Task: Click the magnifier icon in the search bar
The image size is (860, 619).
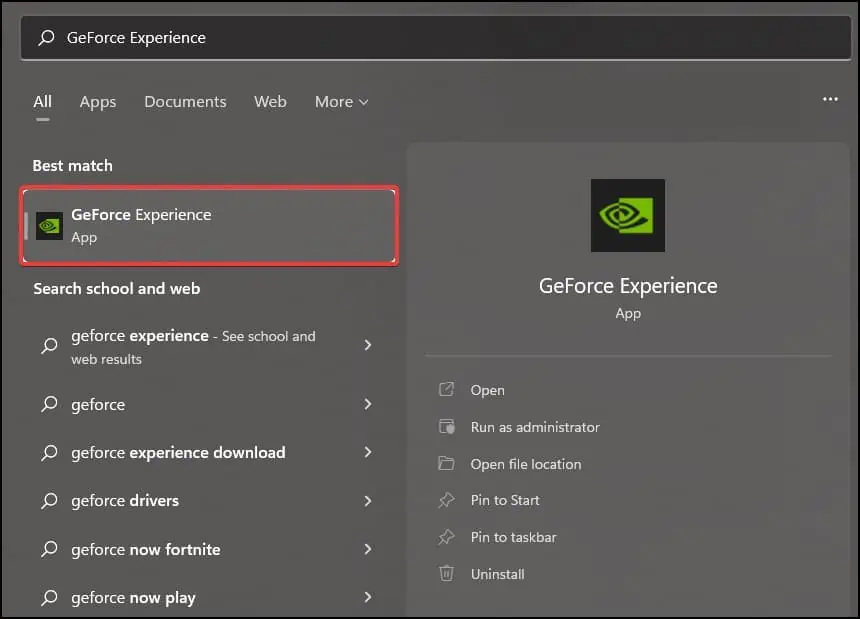Action: (x=48, y=37)
